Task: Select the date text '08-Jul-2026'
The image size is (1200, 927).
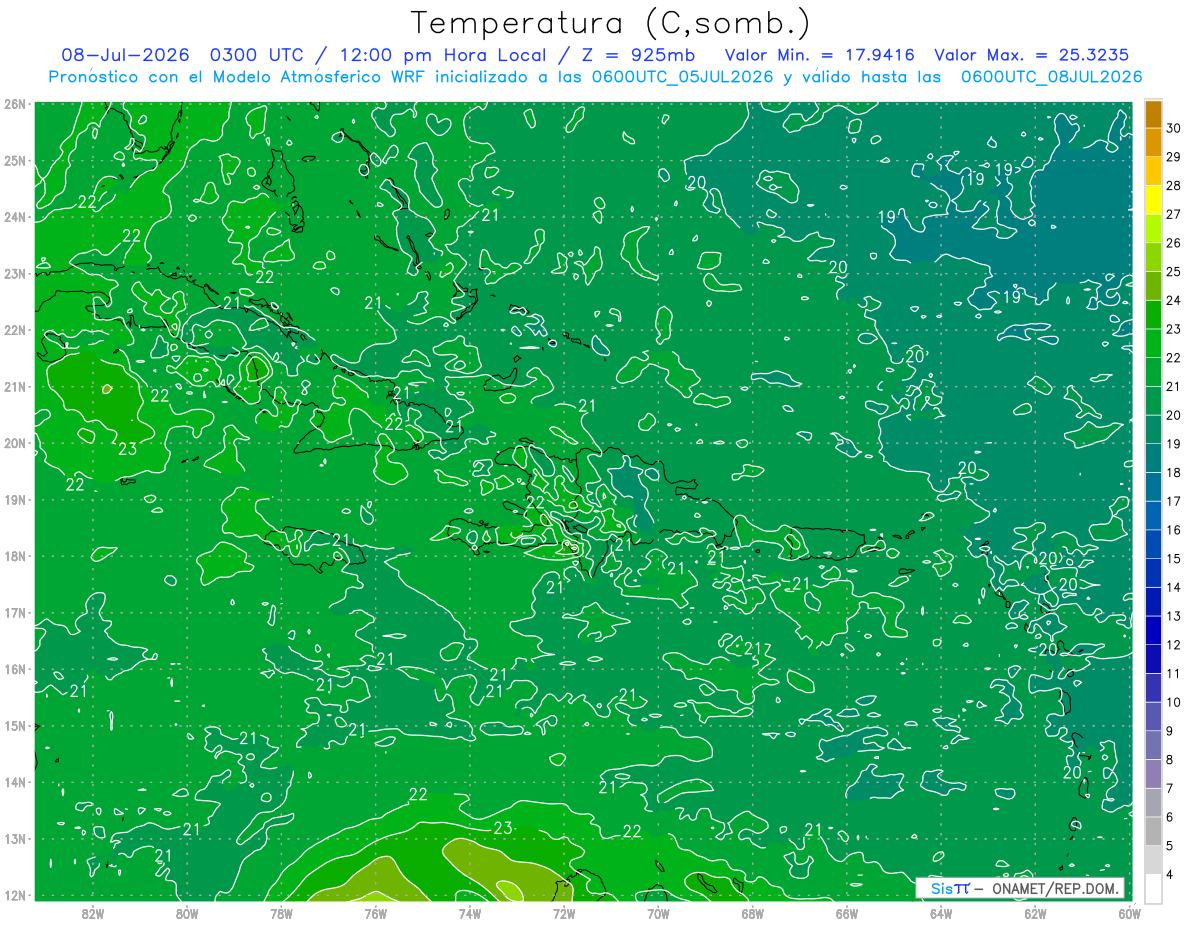Action: [125, 54]
